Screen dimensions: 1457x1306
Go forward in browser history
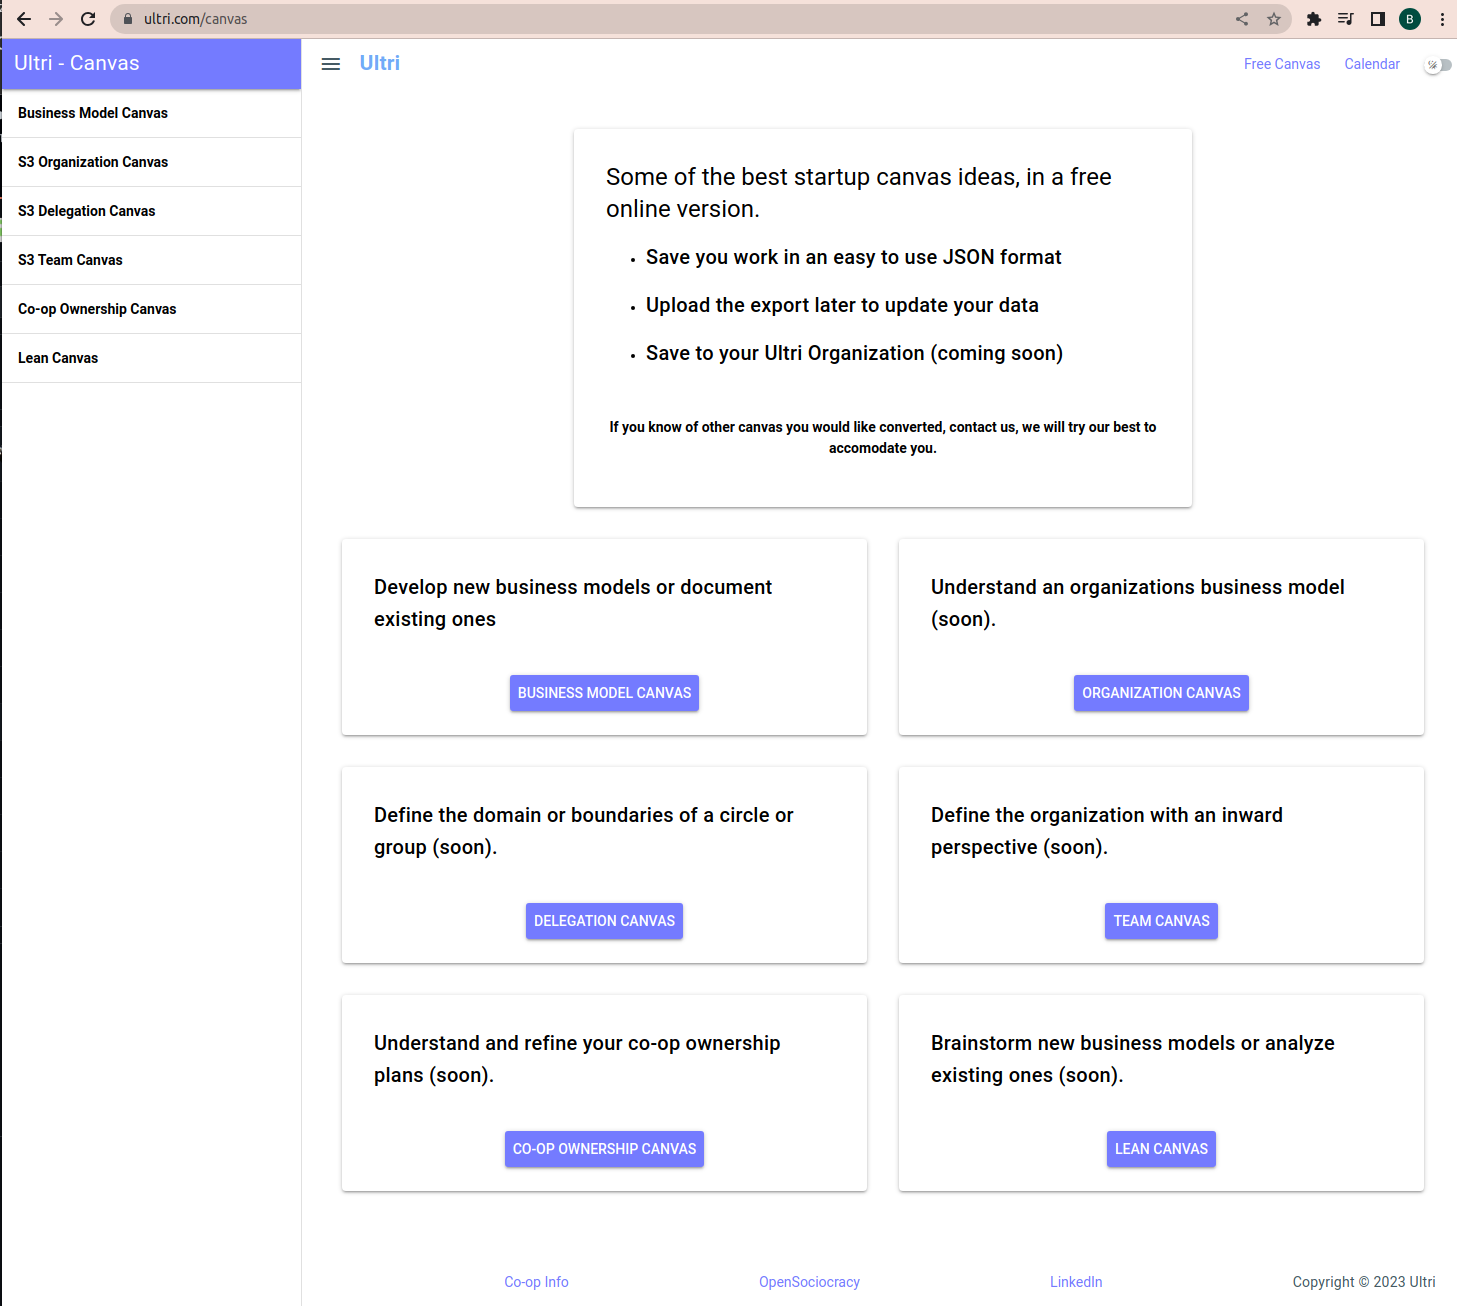click(x=56, y=19)
